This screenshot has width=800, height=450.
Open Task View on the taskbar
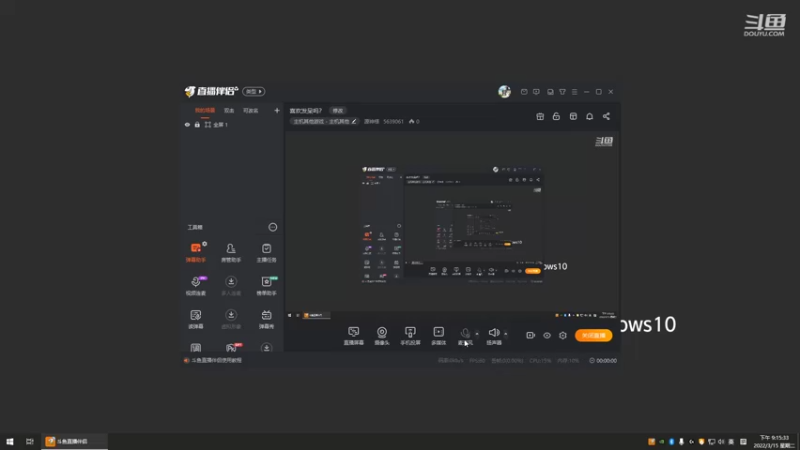coord(30,441)
